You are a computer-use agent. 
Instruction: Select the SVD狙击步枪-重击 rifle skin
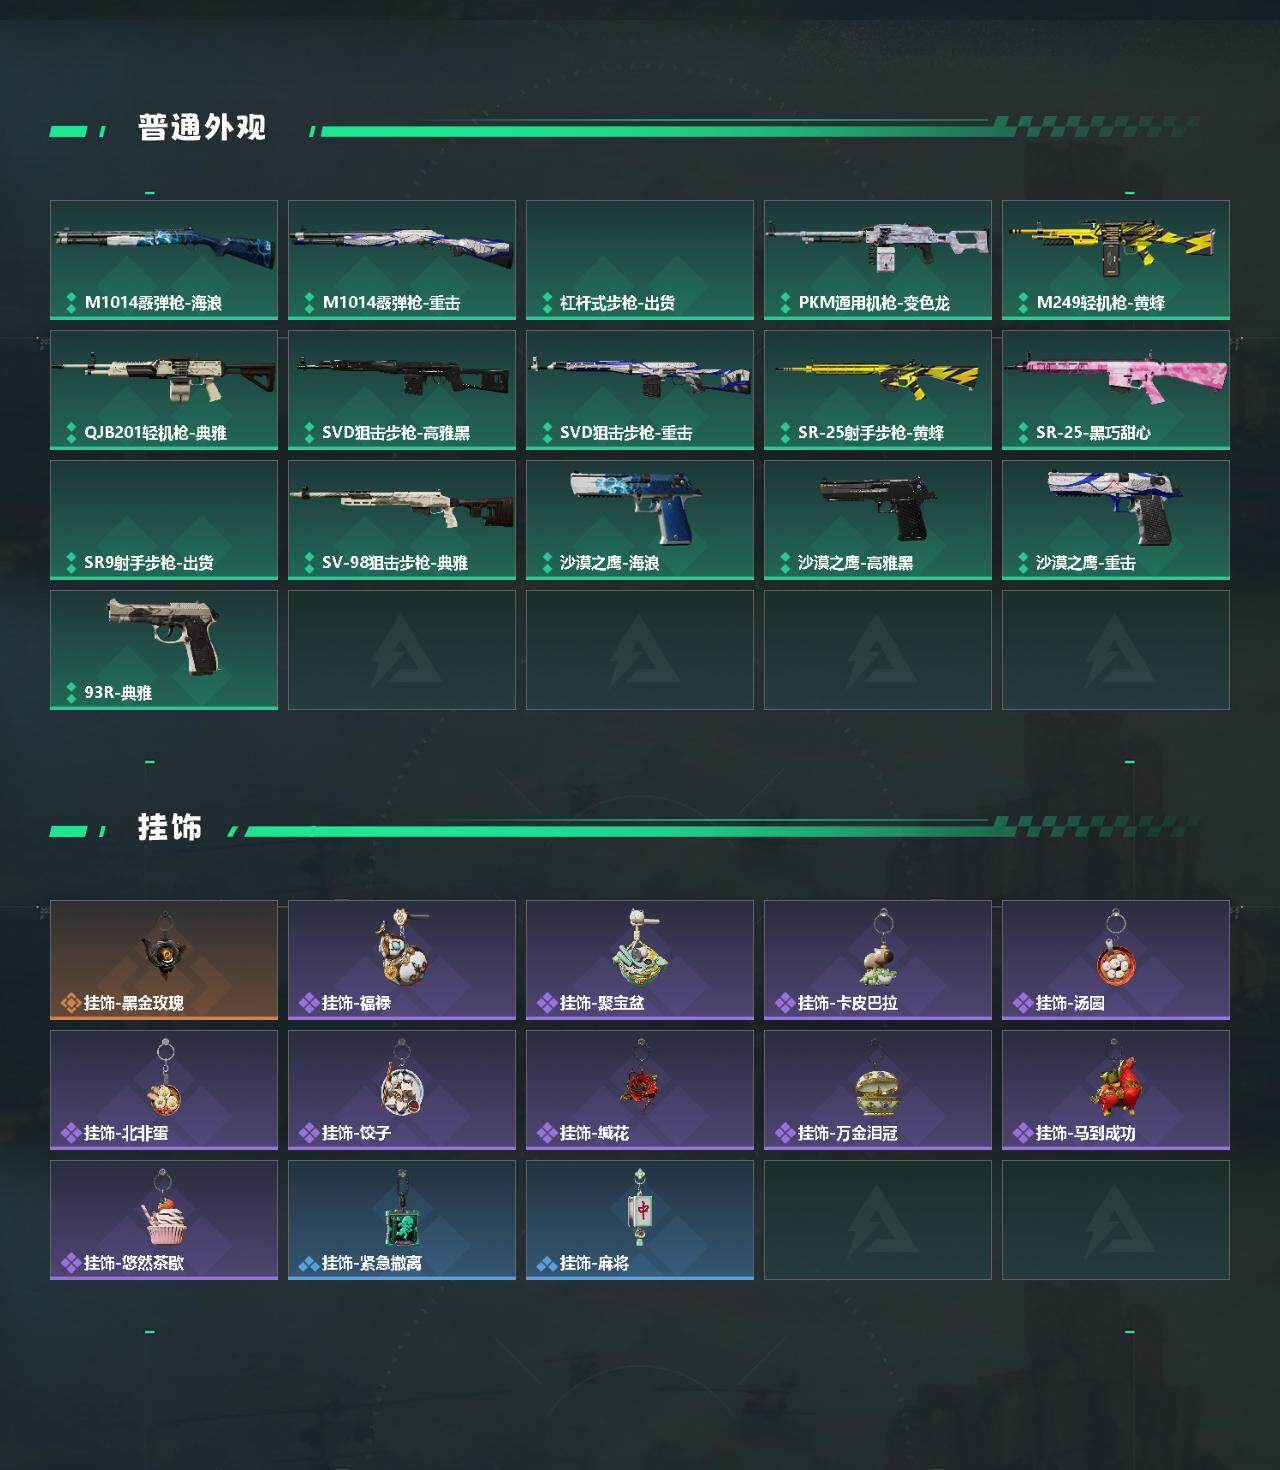pyautogui.click(x=640, y=390)
